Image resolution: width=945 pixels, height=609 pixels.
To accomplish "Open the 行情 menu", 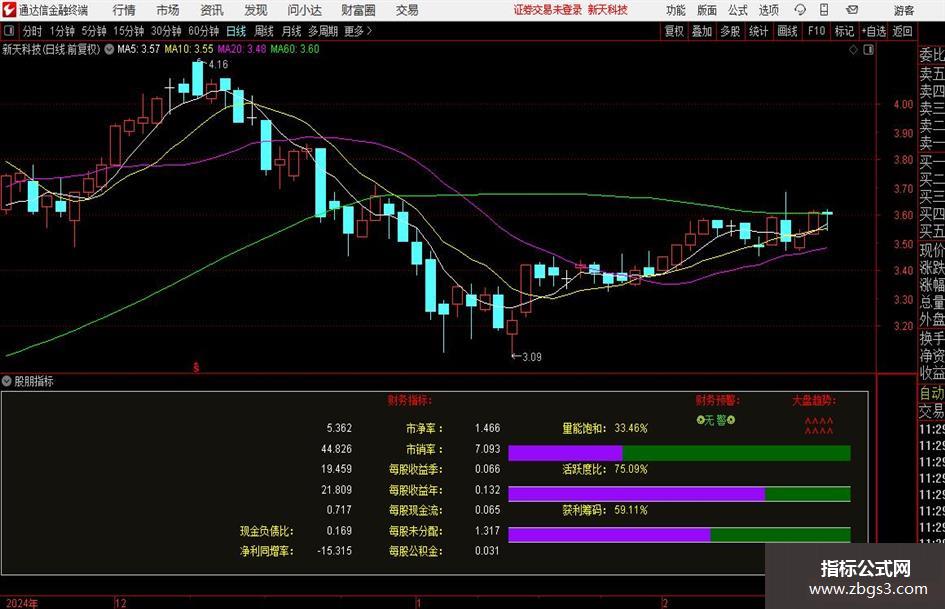I will pyautogui.click(x=124, y=10).
